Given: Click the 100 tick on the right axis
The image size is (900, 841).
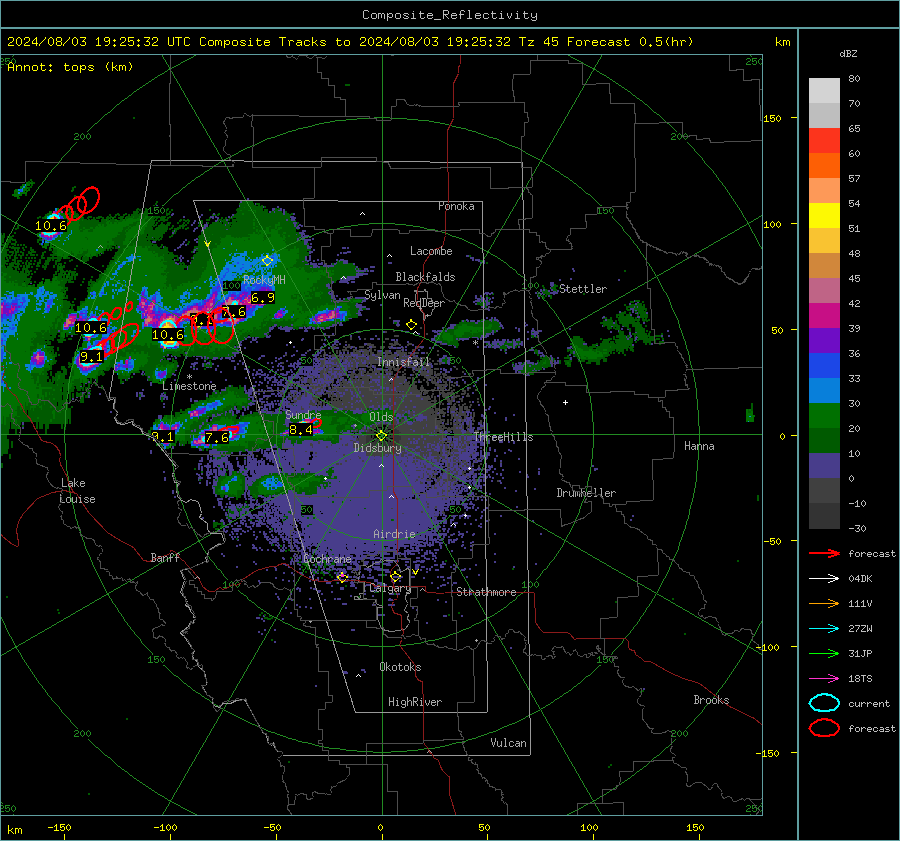Looking at the screenshot, I should click(x=772, y=224).
